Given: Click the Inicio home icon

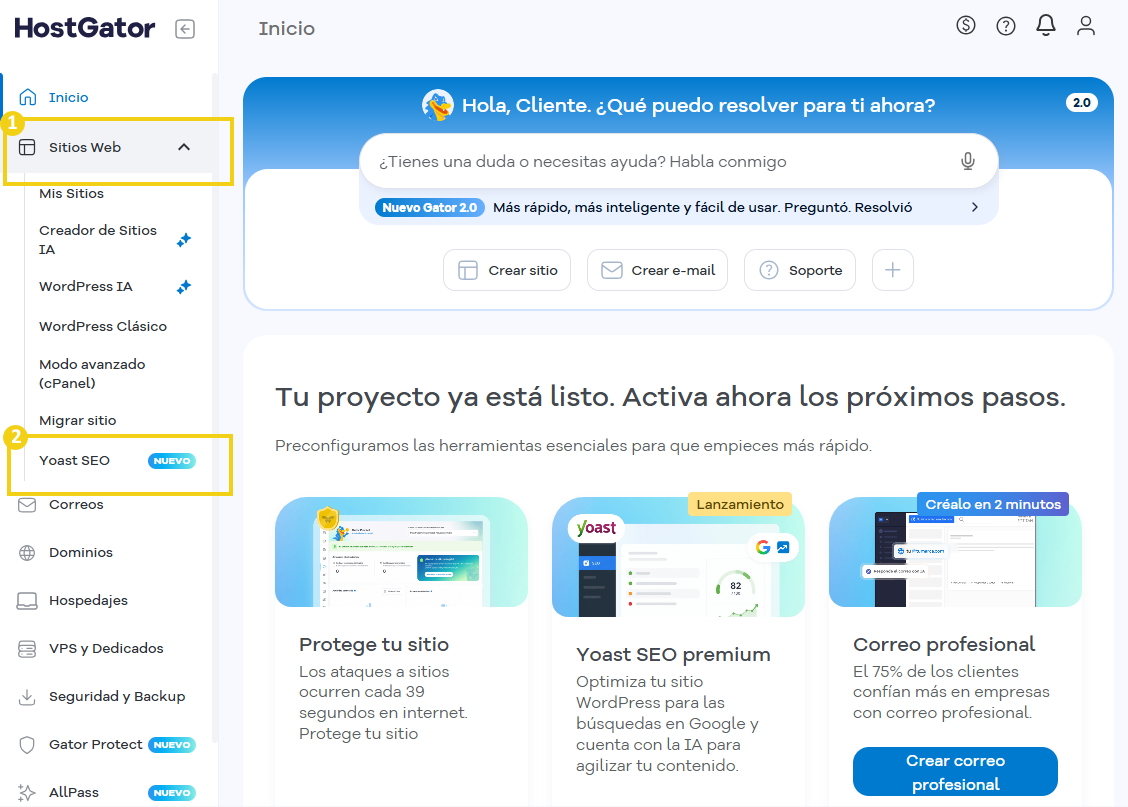Looking at the screenshot, I should click(x=27, y=97).
